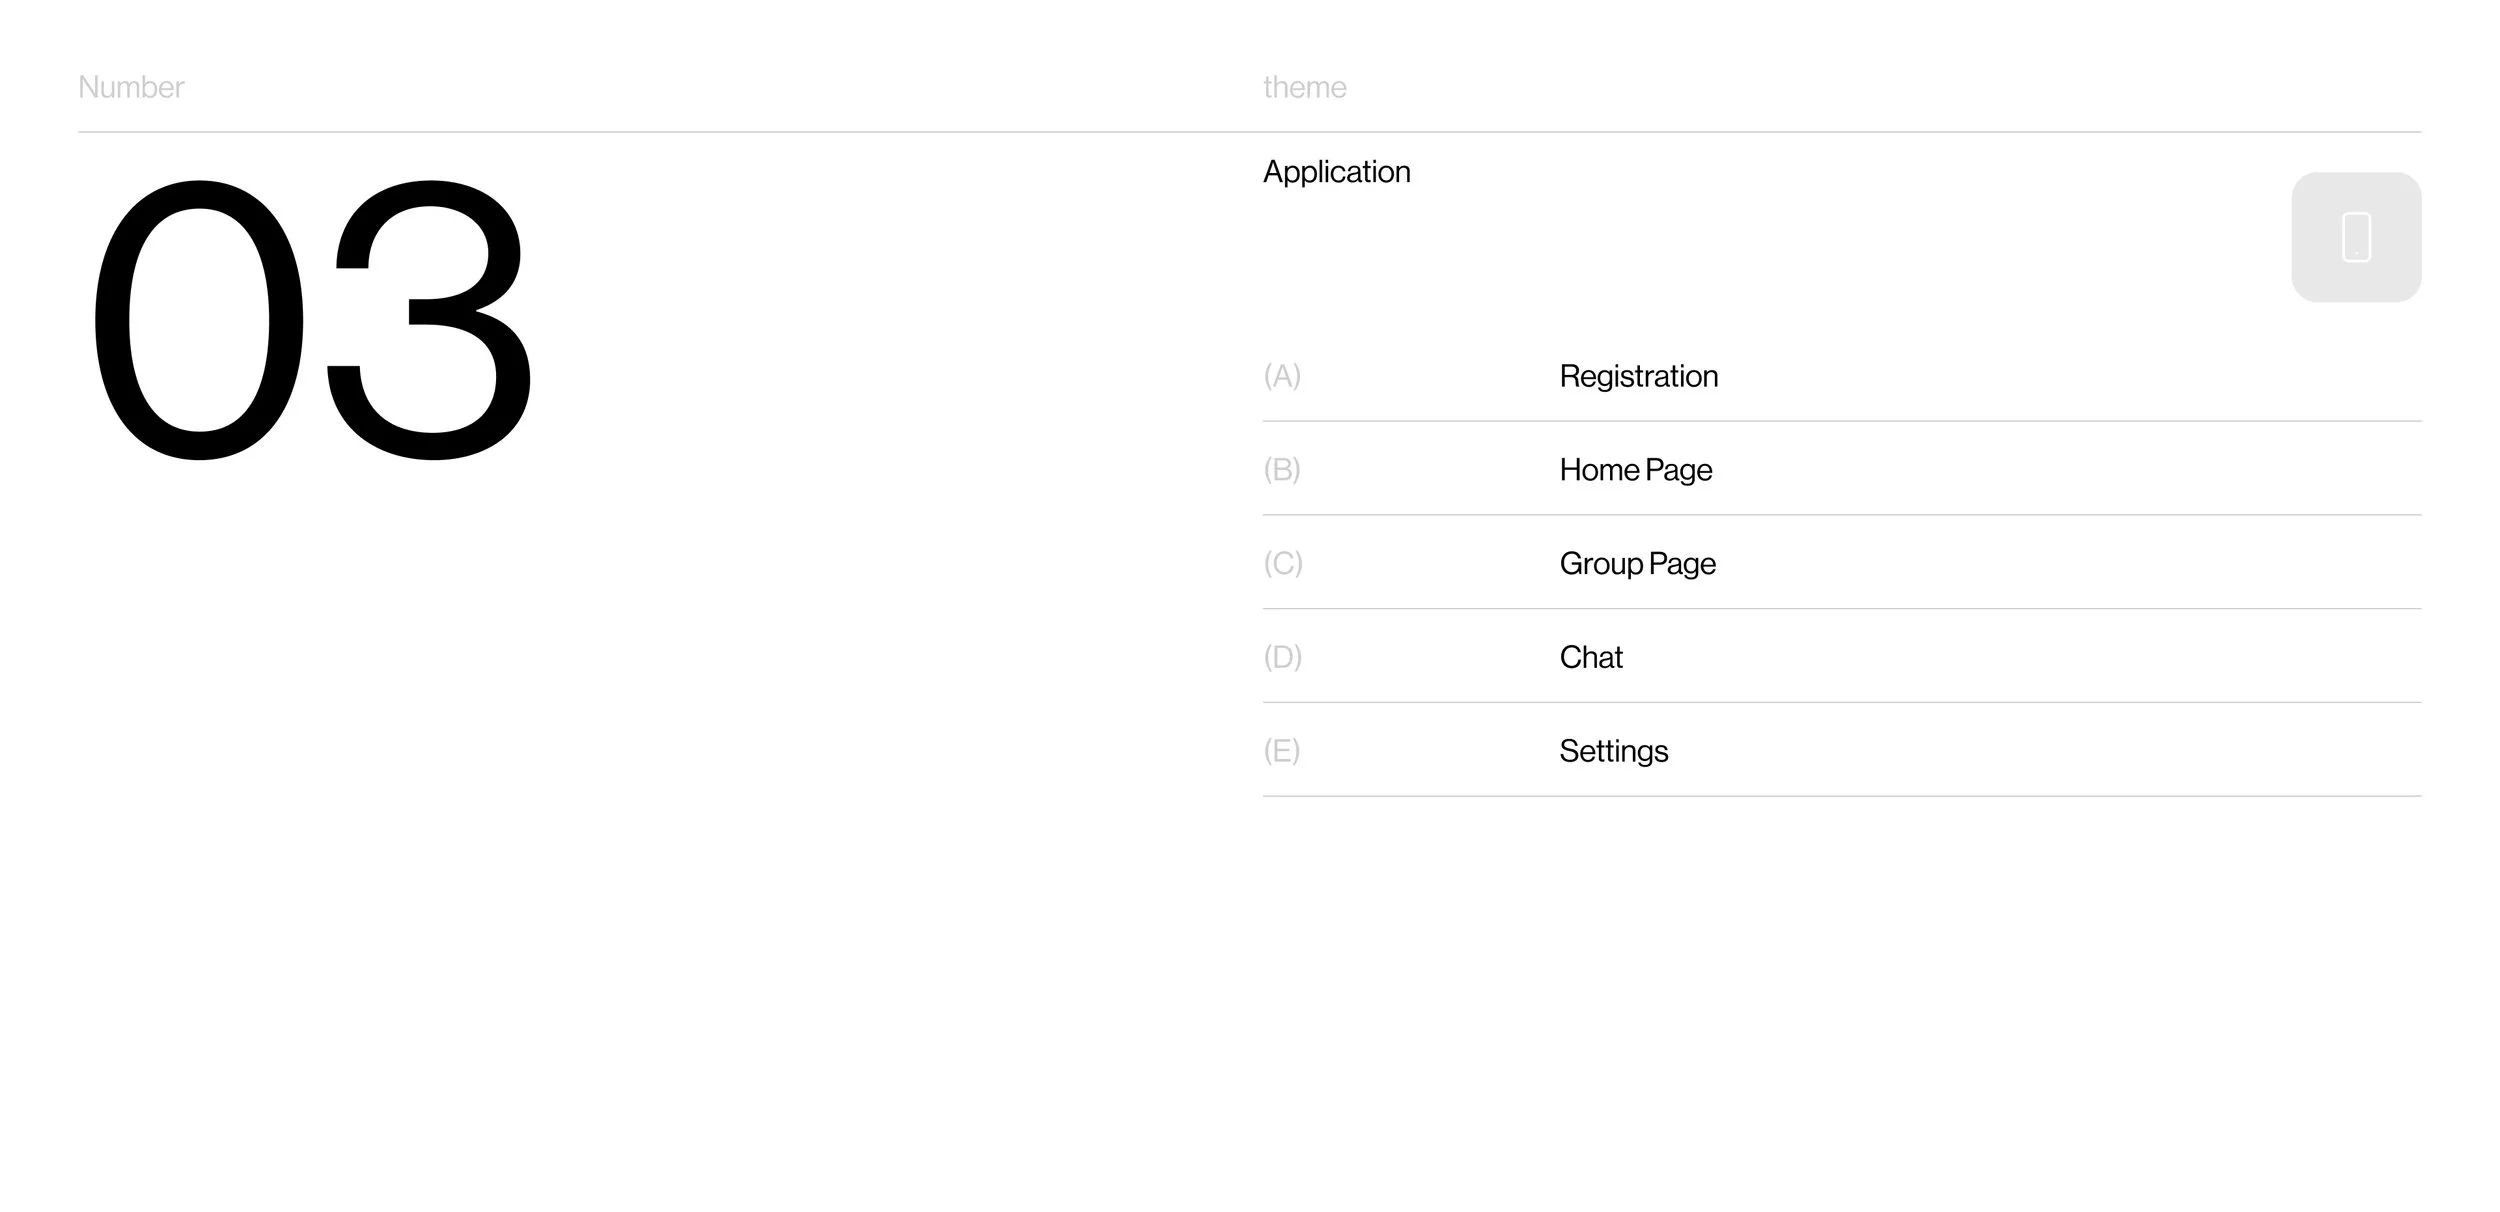Click the (B) index label
This screenshot has width=2500, height=1212.
click(x=1282, y=470)
